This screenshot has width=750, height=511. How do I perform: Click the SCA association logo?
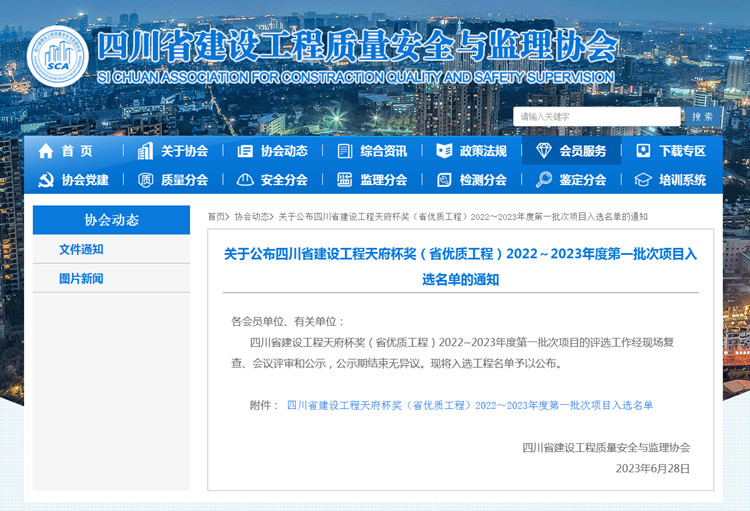point(58,57)
